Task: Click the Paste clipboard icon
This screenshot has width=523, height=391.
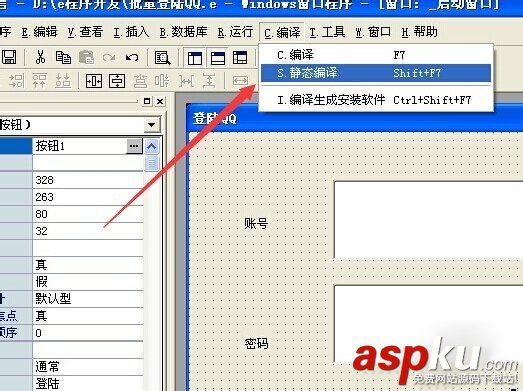Action: pos(86,57)
